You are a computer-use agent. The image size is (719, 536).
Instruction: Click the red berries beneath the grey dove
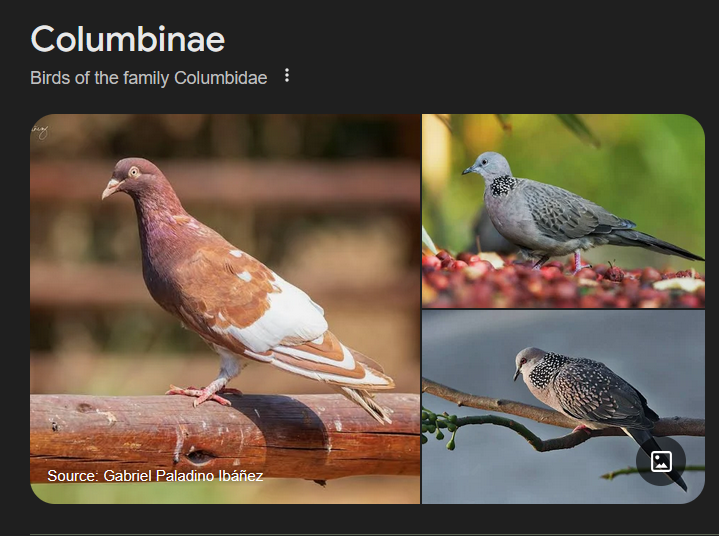(x=563, y=282)
